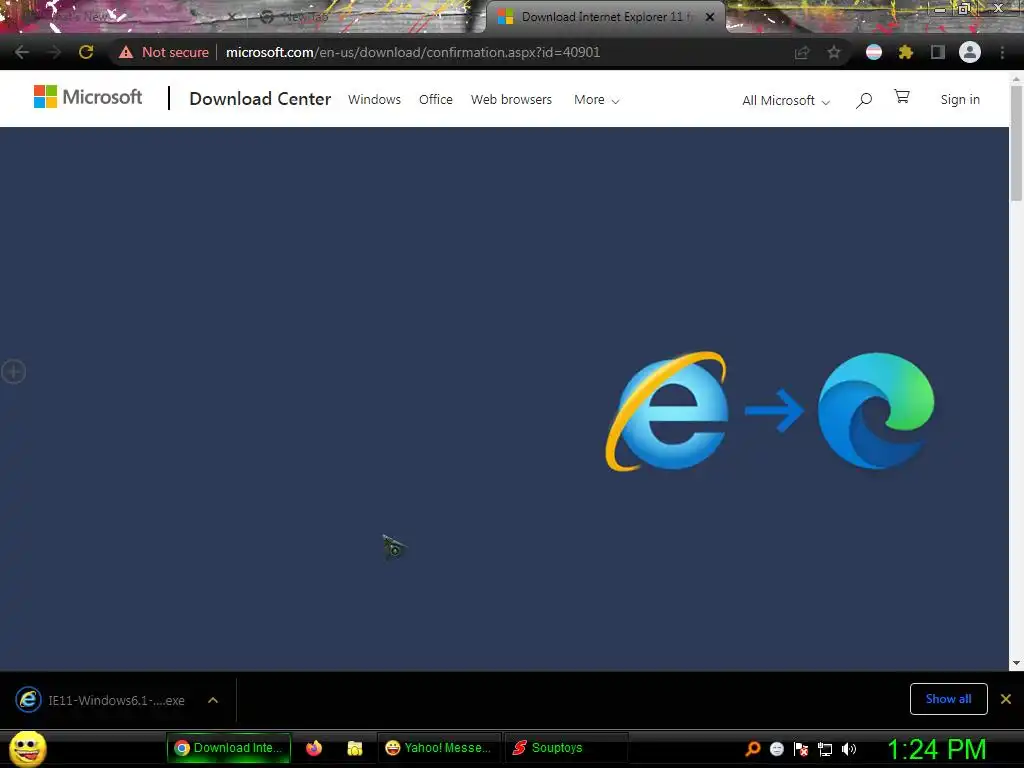Open the Not secure site warning
This screenshot has width=1024, height=768.
tap(164, 52)
